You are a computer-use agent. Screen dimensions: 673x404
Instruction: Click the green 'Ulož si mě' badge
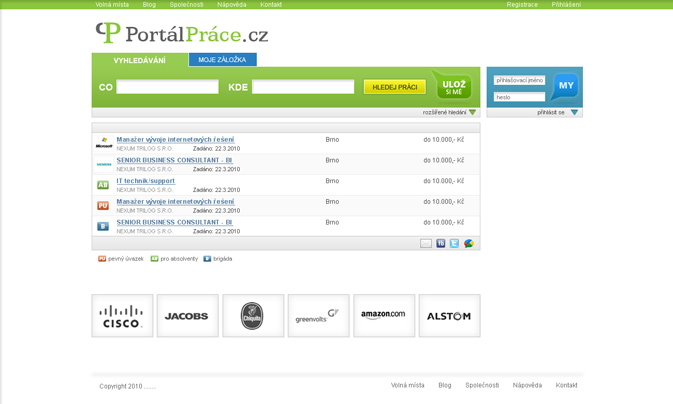click(x=453, y=87)
